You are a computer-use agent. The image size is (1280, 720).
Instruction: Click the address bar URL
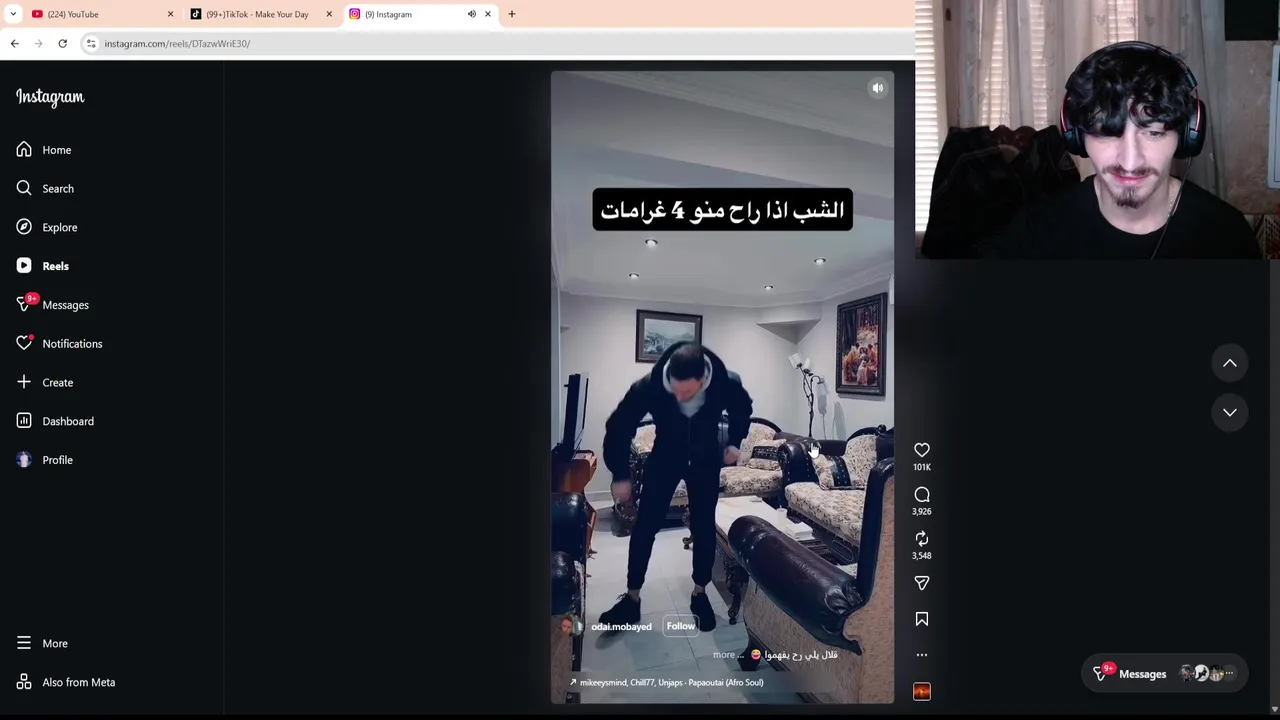[177, 43]
